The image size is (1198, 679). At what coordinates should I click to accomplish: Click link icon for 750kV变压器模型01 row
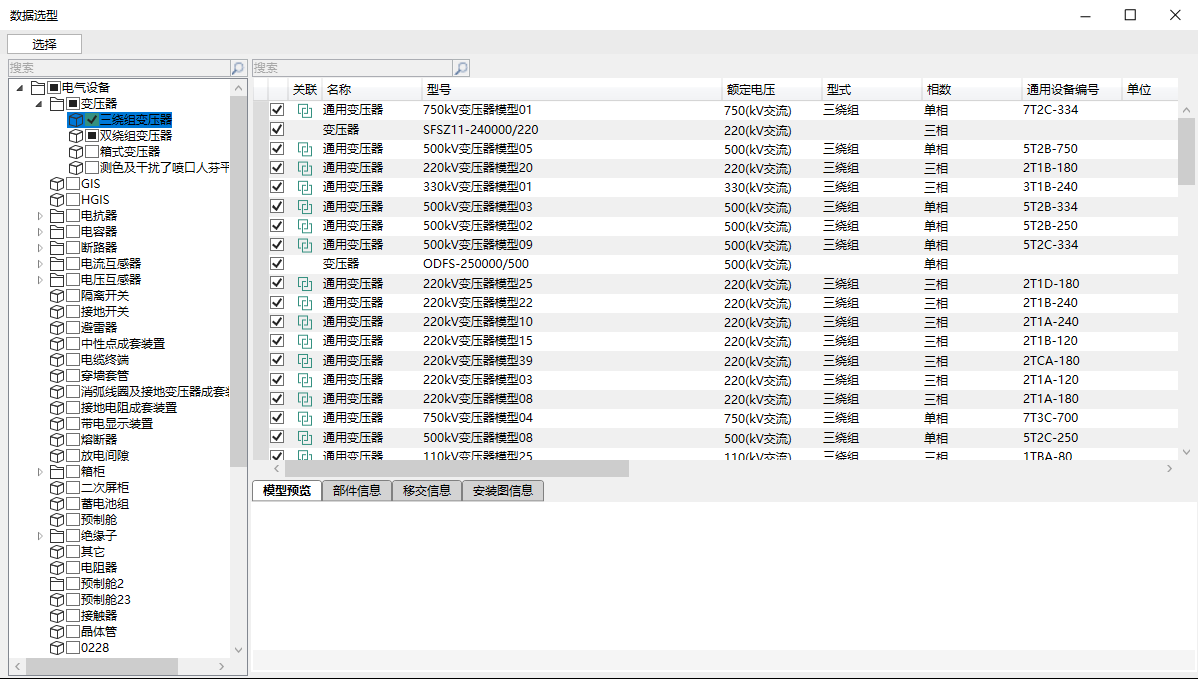[305, 110]
